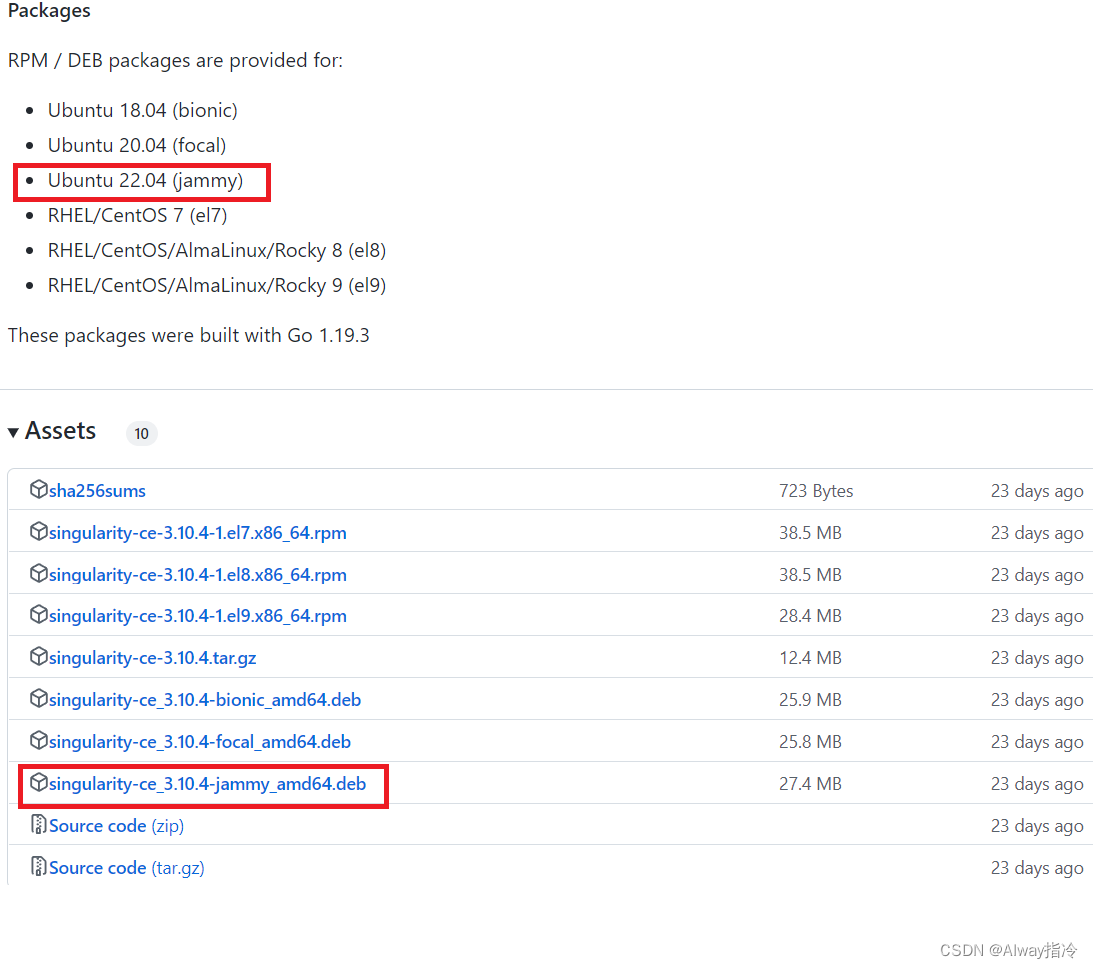Click 'These packages were built with Go 1.19.3'
The image size is (1093, 969).
tap(188, 335)
